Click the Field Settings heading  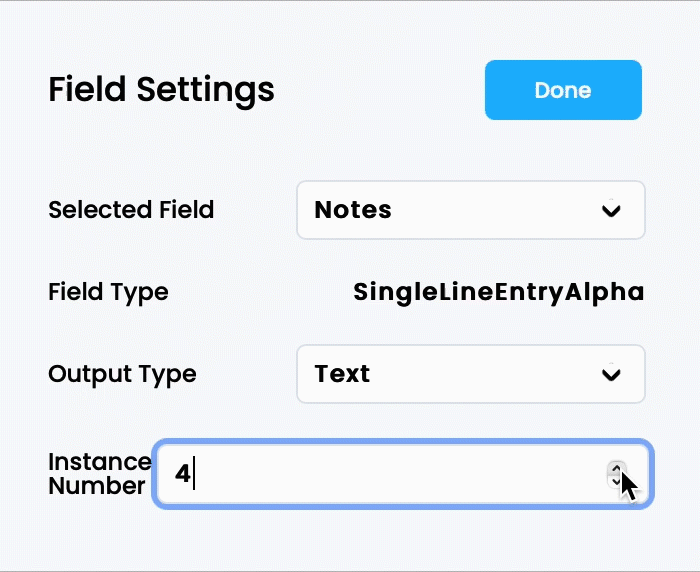[161, 90]
